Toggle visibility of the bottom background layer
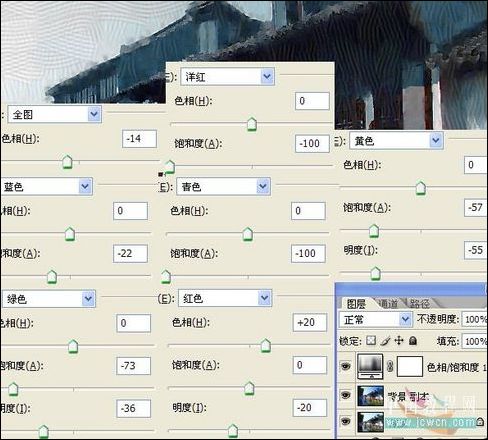This screenshot has width=488, height=440. pyautogui.click(x=346, y=421)
